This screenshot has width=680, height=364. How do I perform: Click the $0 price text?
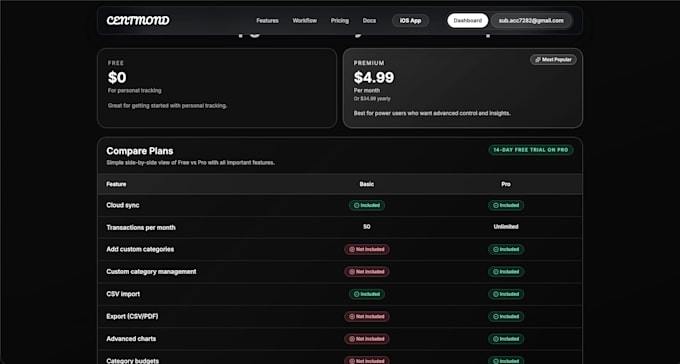117,78
